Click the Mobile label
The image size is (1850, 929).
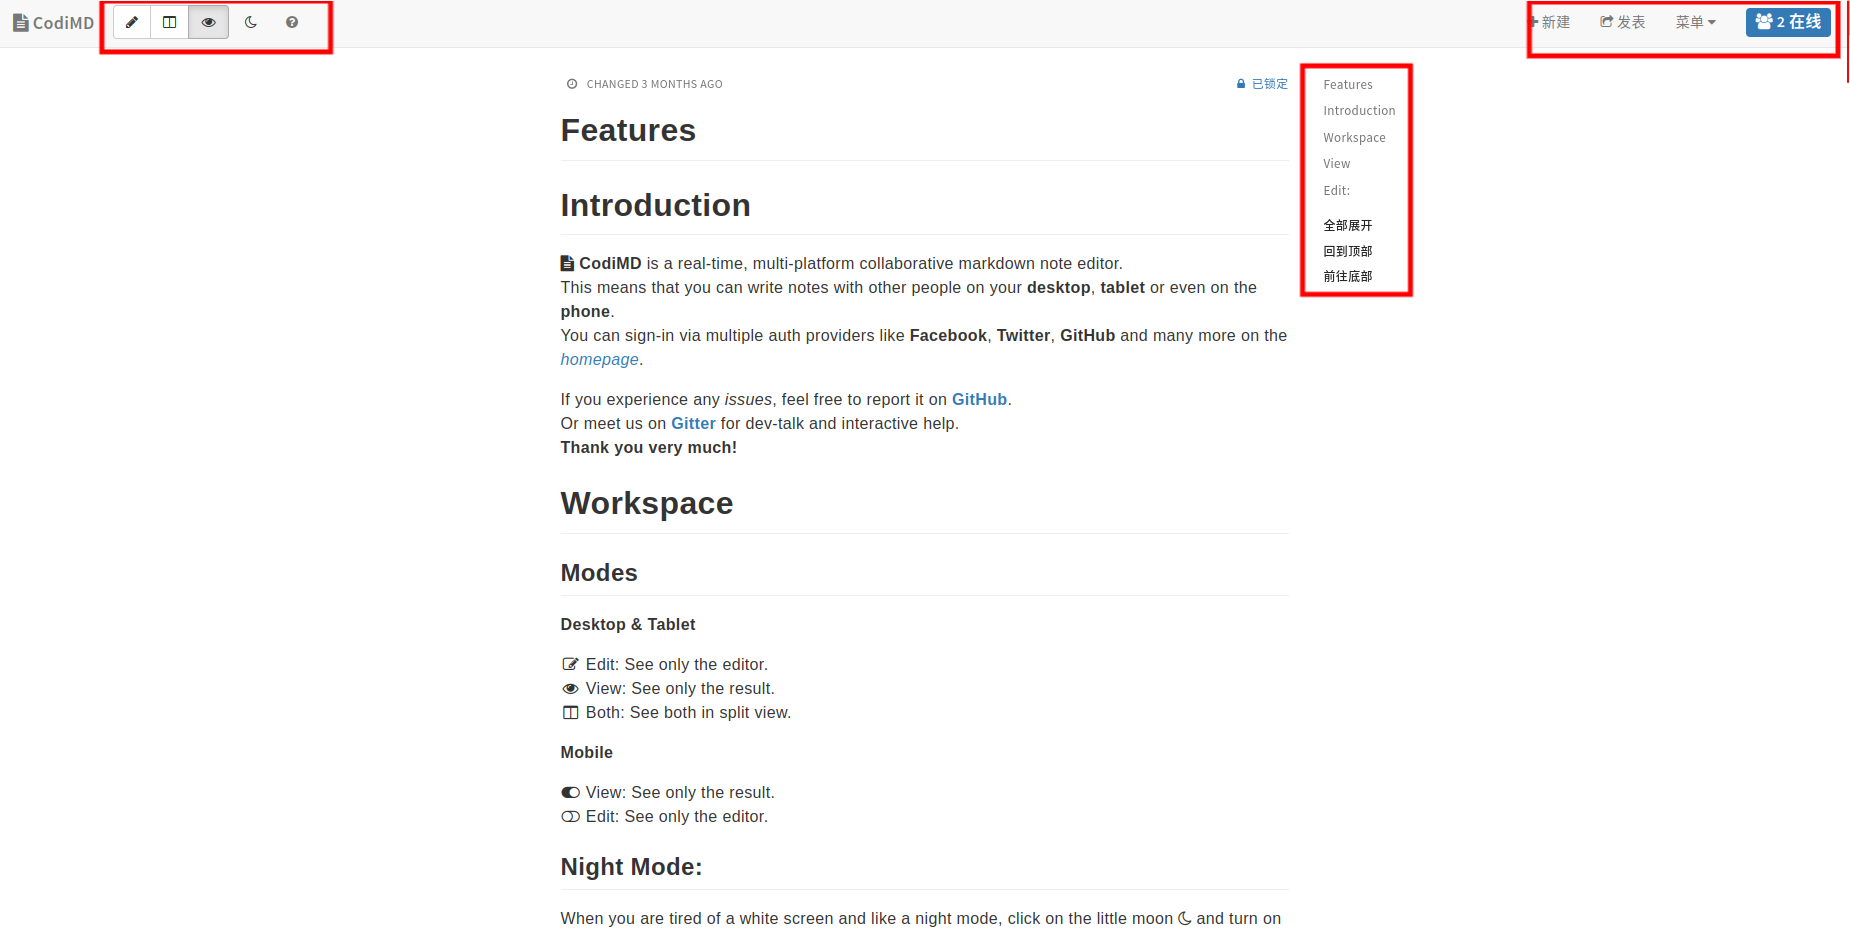pos(586,753)
